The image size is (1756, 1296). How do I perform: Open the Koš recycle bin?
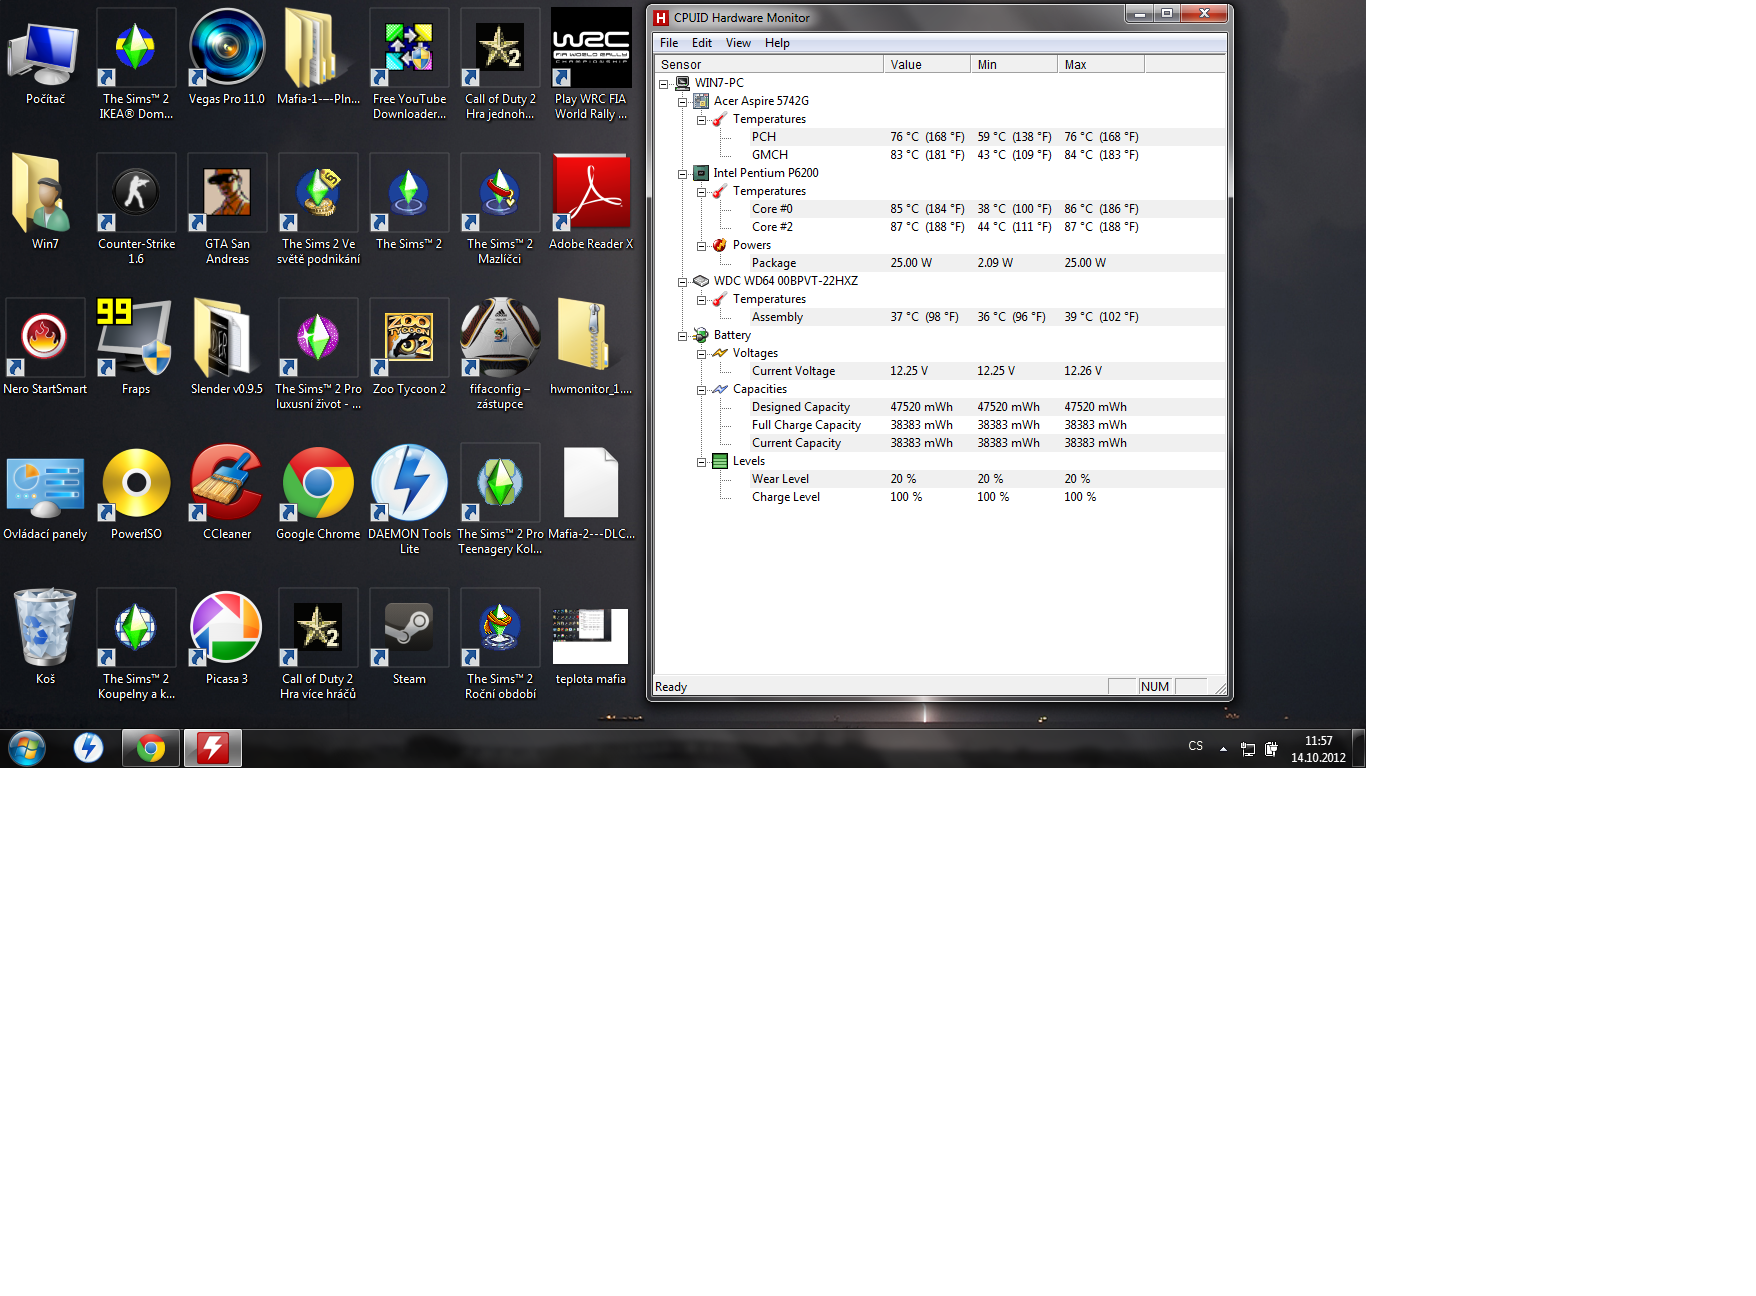tap(45, 632)
